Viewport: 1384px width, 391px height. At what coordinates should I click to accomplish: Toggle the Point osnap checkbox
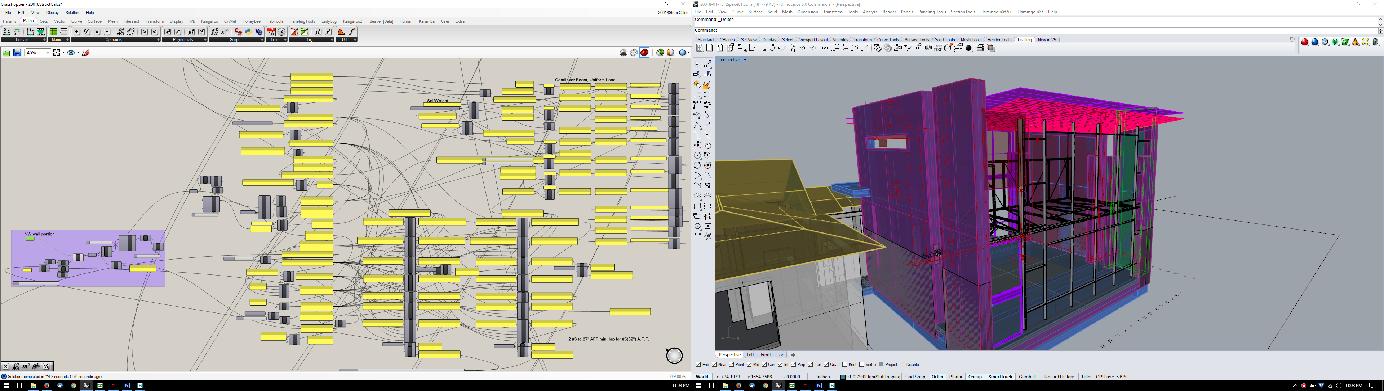click(x=731, y=364)
